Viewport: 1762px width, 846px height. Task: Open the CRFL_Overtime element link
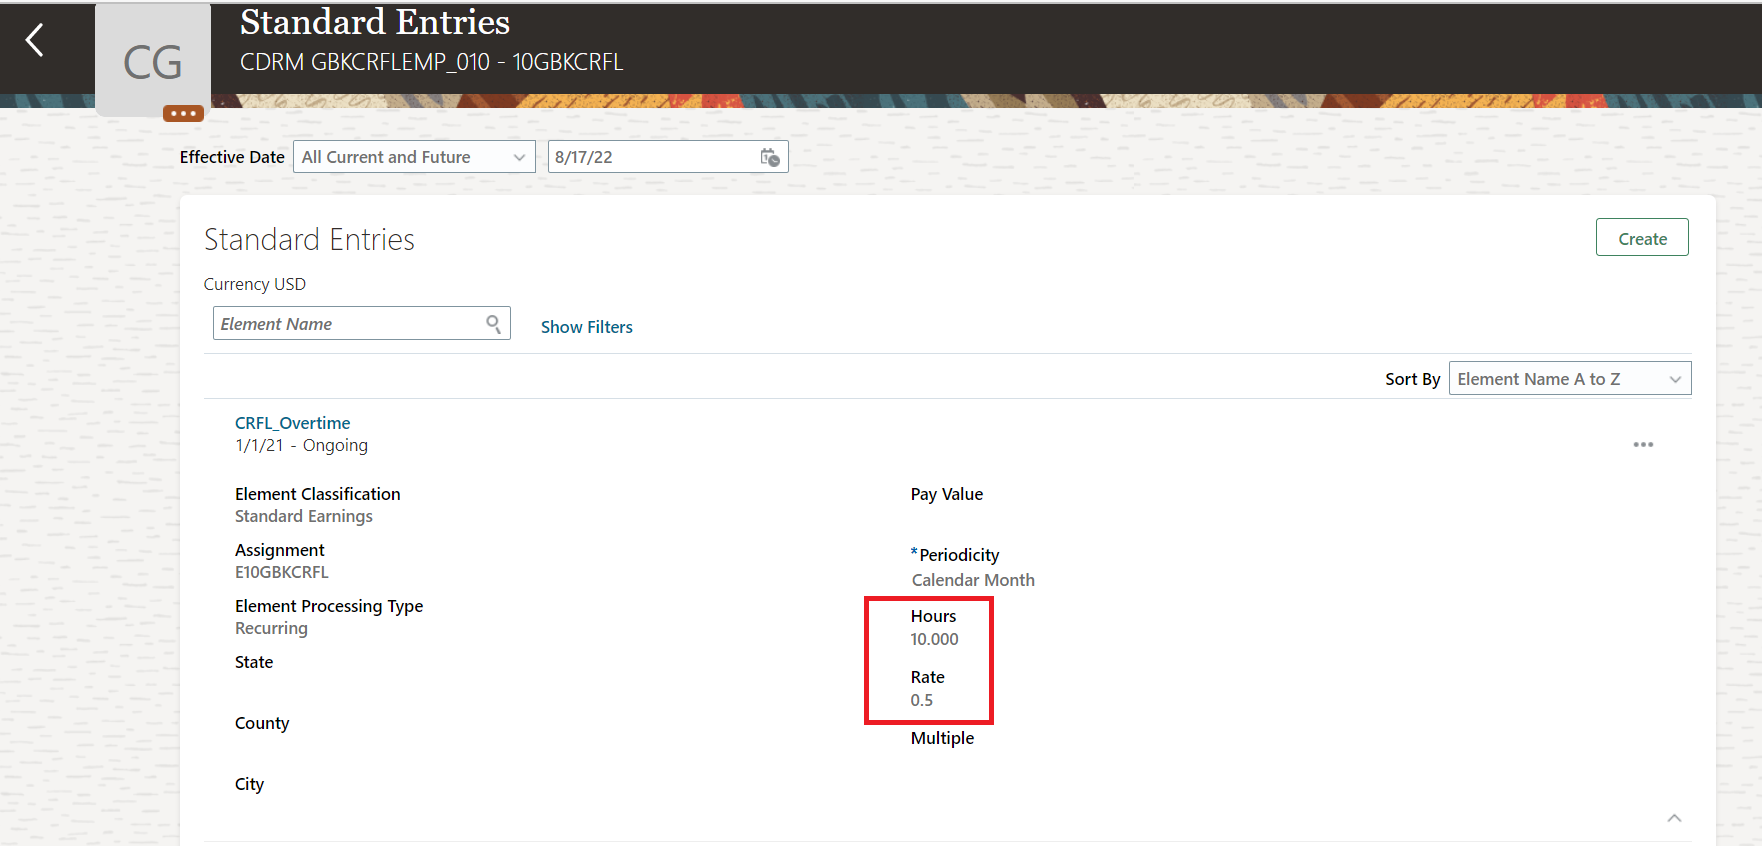click(292, 423)
